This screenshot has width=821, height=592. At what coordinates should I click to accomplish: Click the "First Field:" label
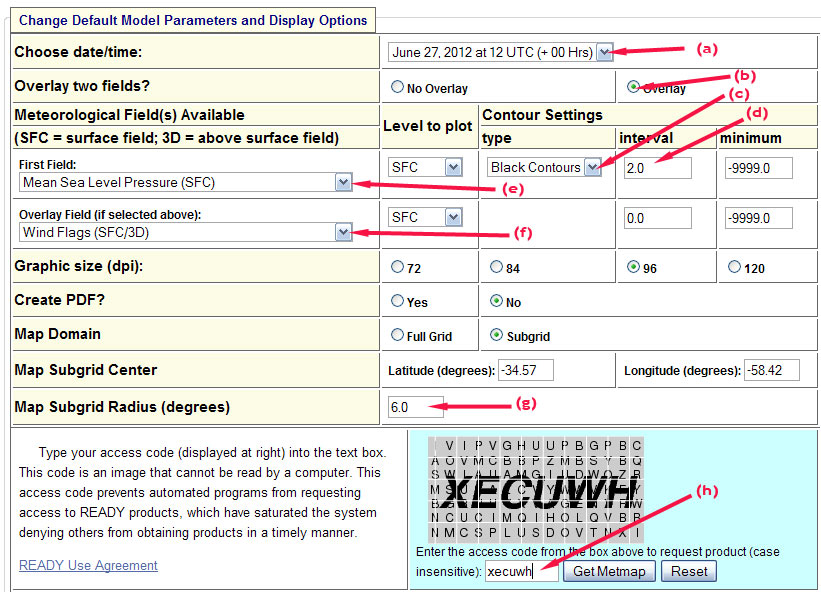coord(48,164)
